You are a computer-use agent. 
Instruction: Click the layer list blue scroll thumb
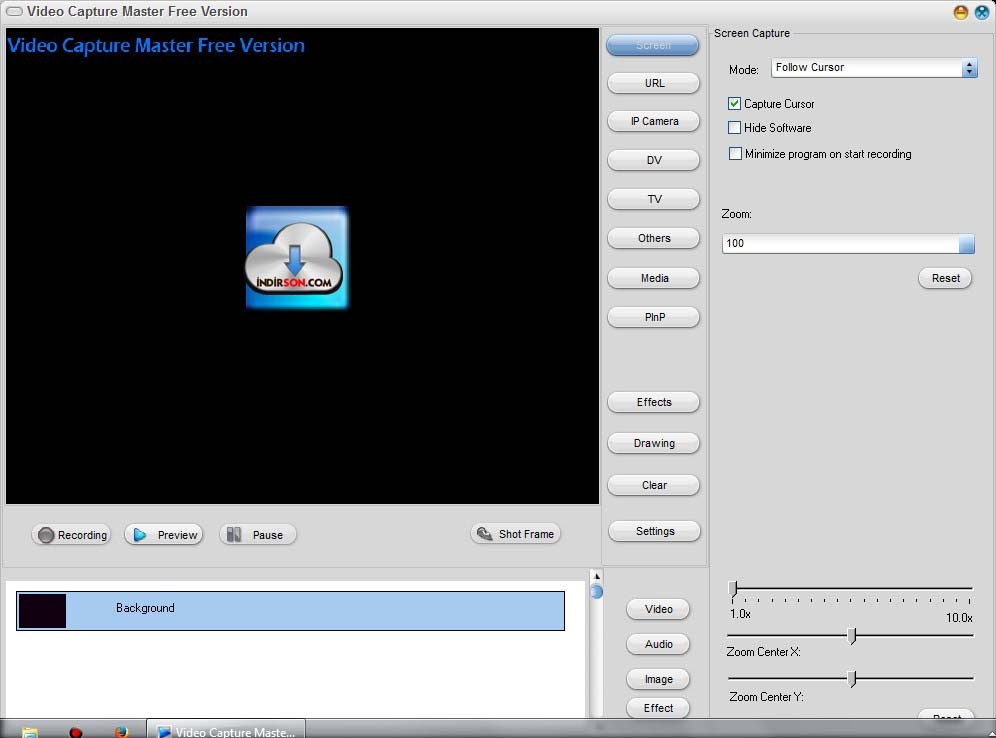(596, 592)
